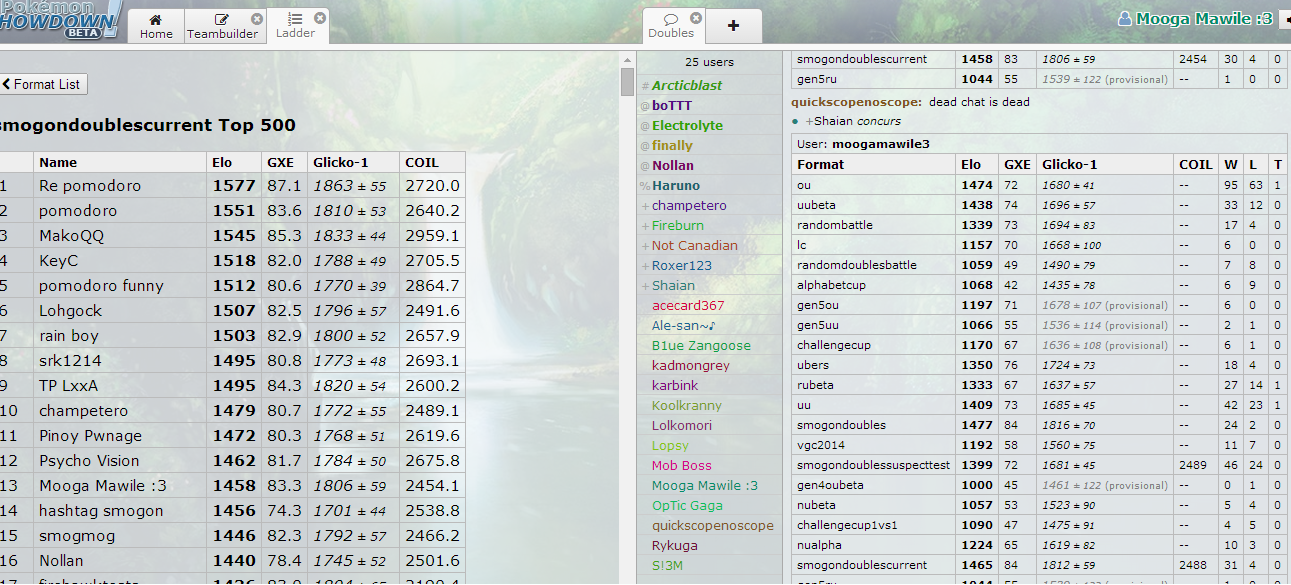Select user Arcticblast in the user list
This screenshot has height=585, width=1291.
tap(687, 86)
